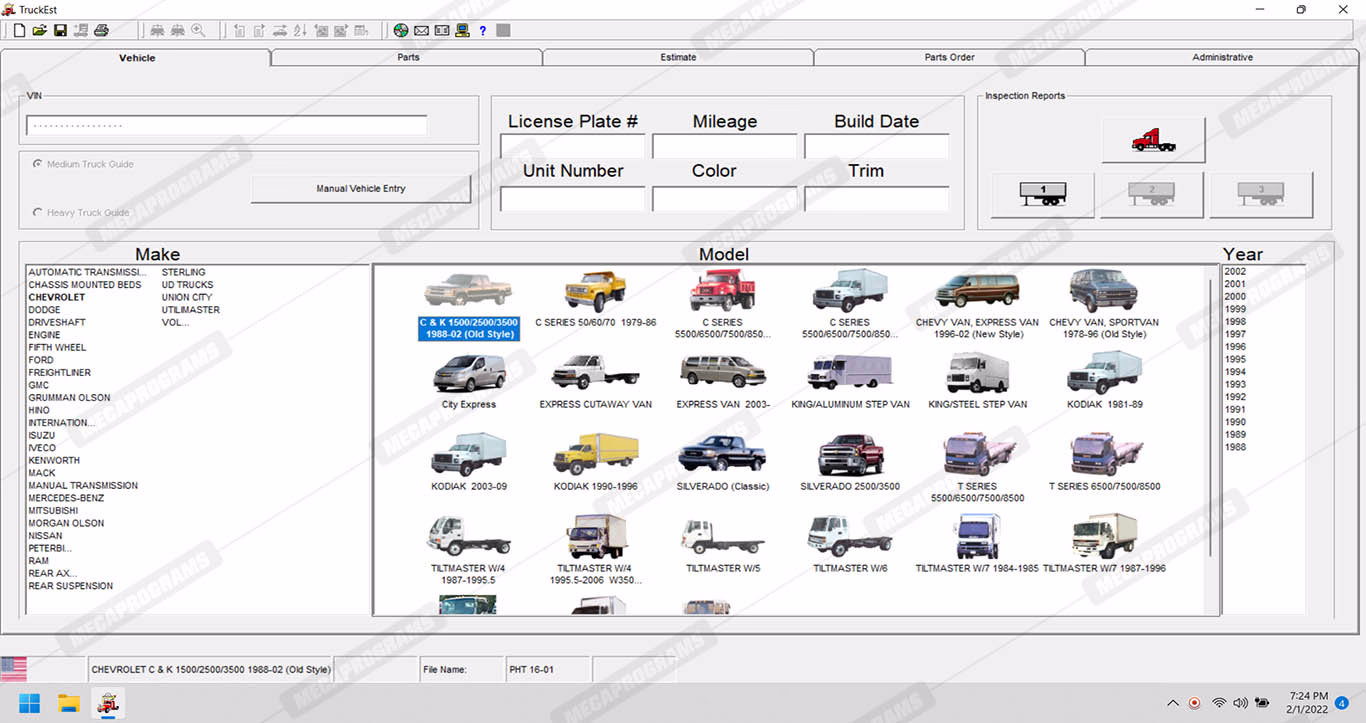Open the Windows Start menu

(29, 703)
